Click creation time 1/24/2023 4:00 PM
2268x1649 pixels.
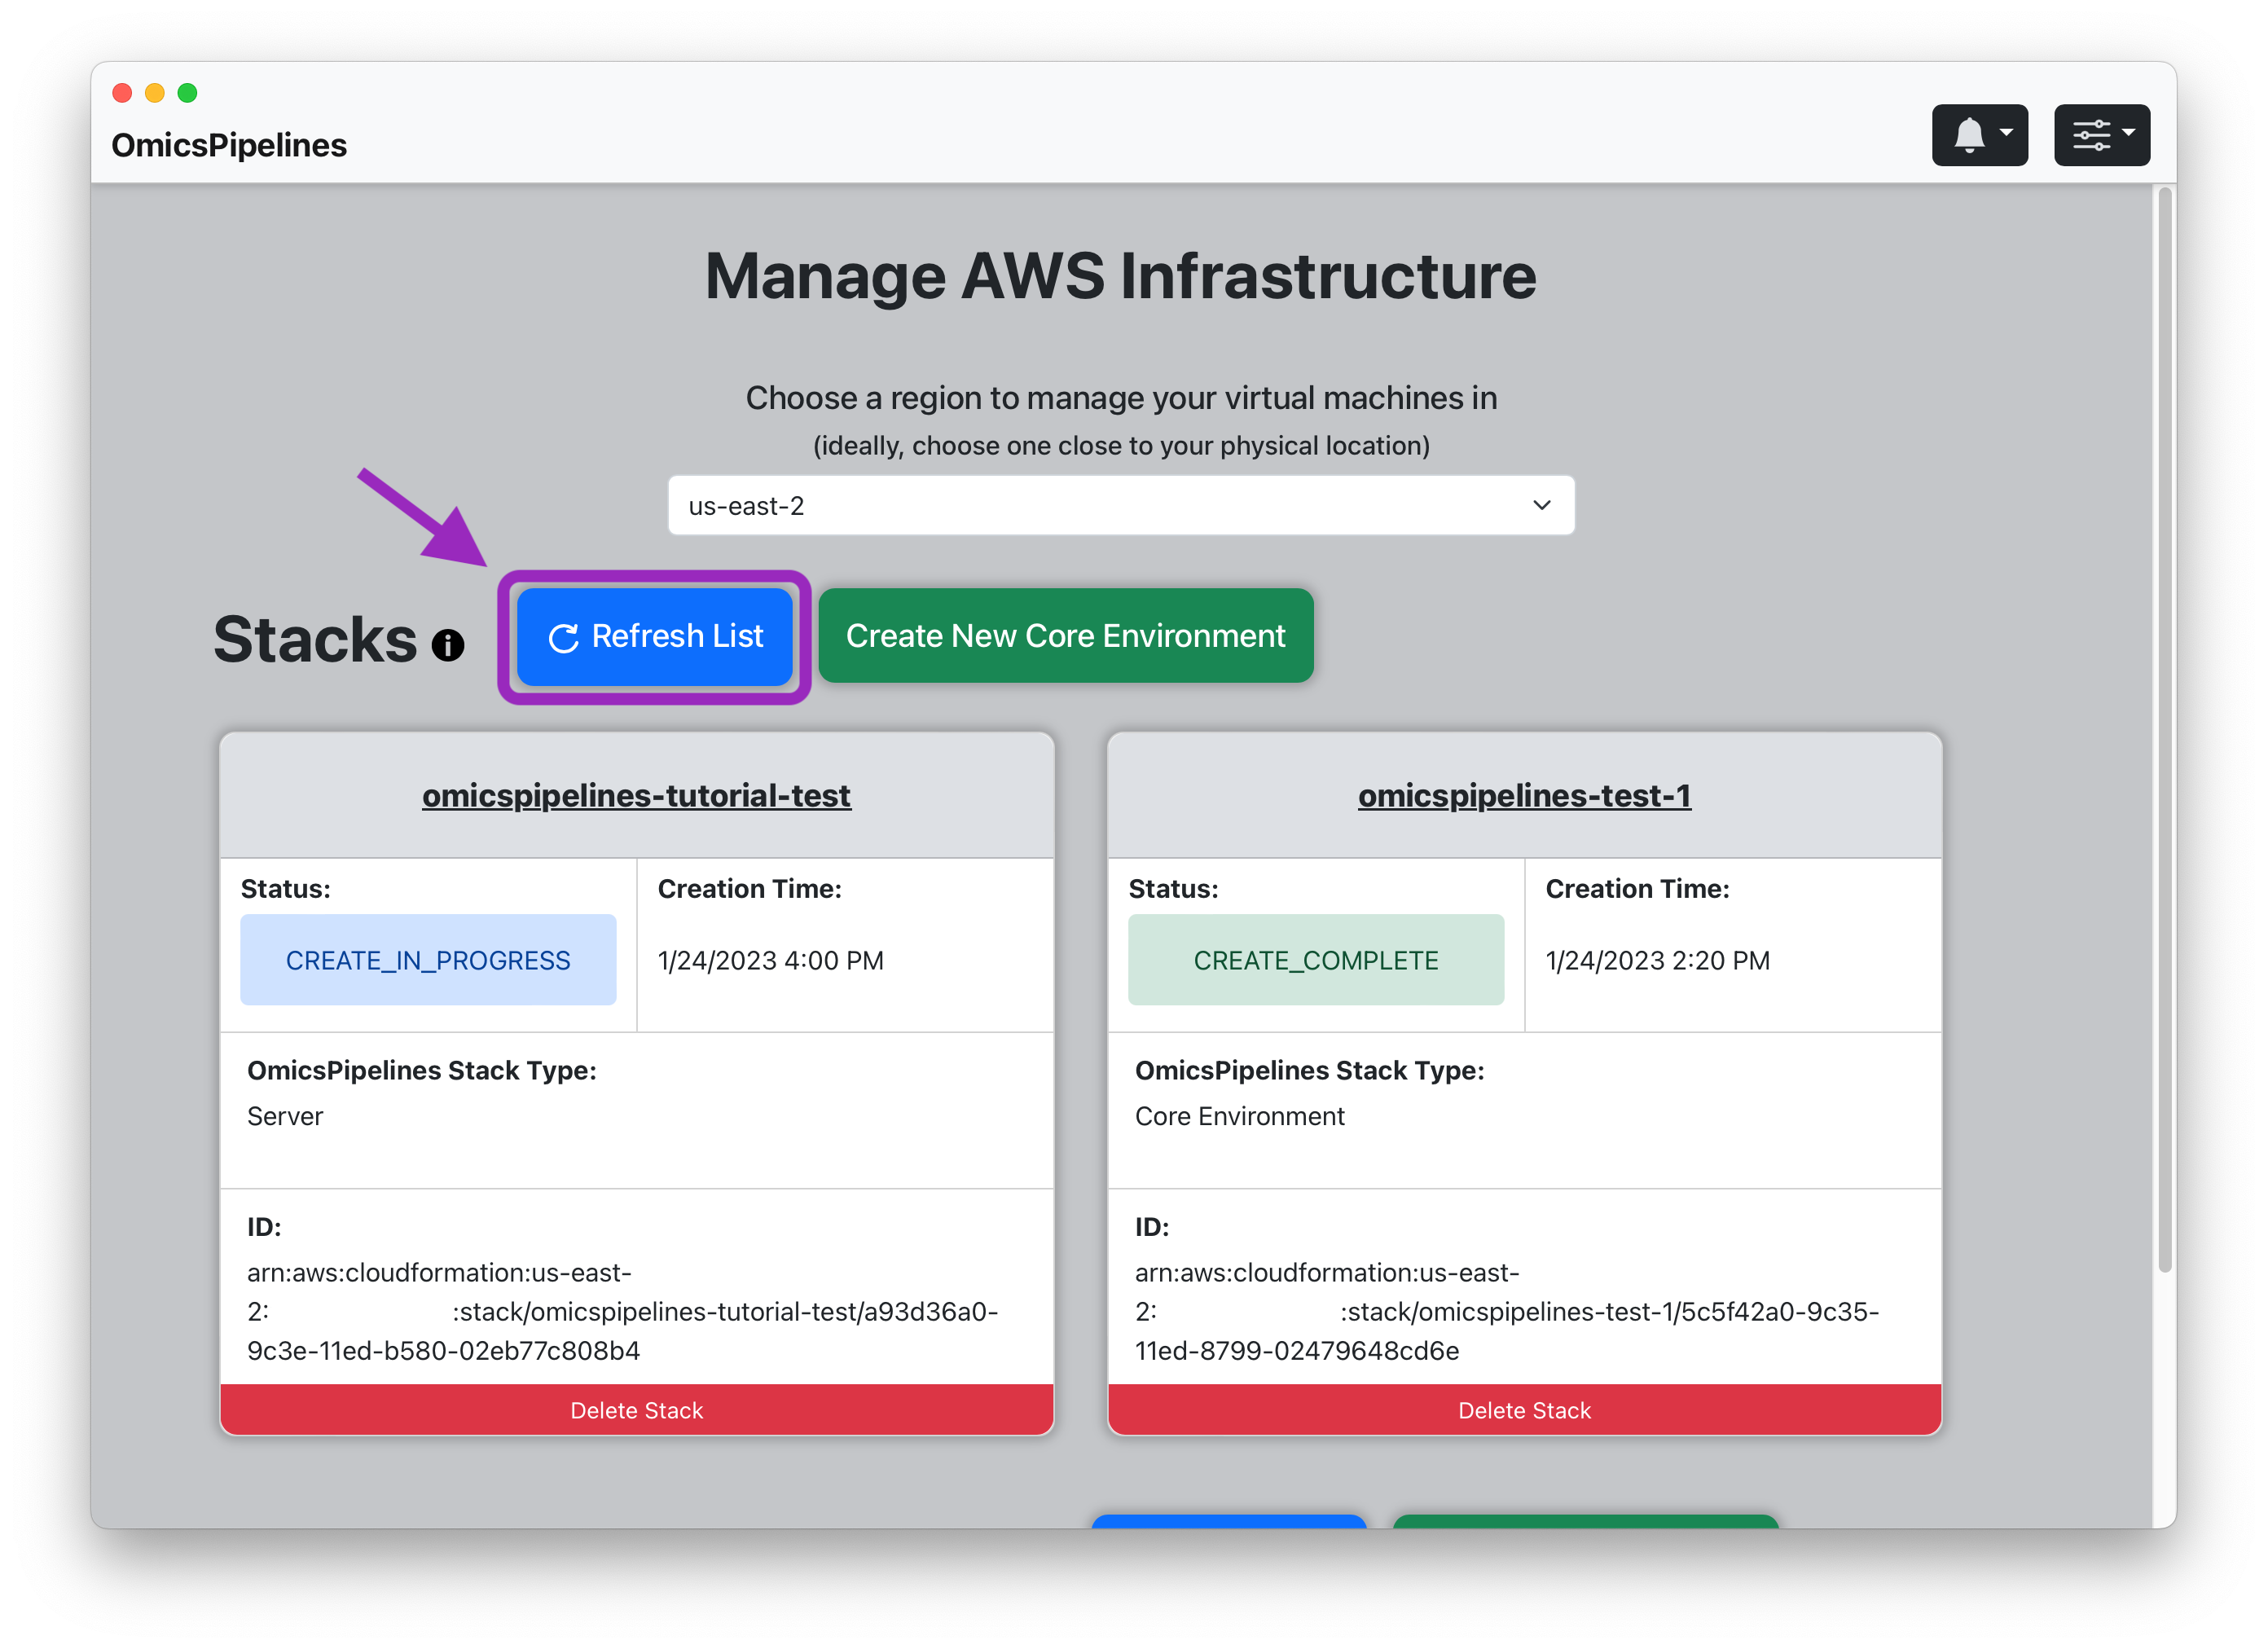pos(771,961)
